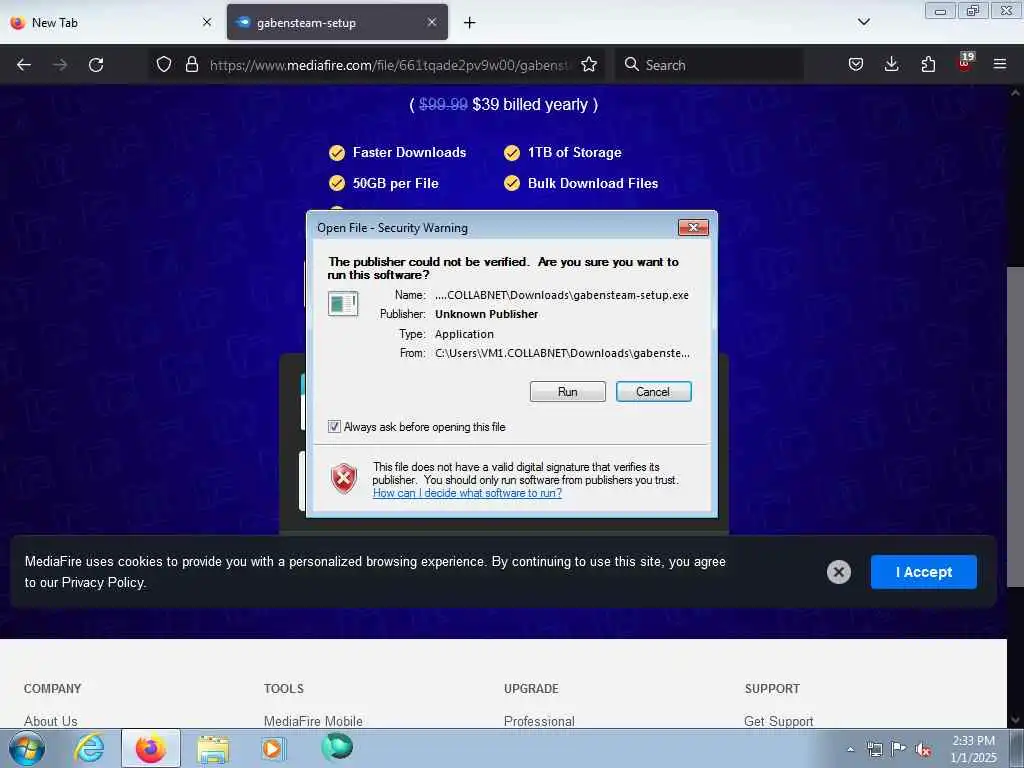Accept MediaFire cookies
Image resolution: width=1024 pixels, height=768 pixels.
(923, 572)
